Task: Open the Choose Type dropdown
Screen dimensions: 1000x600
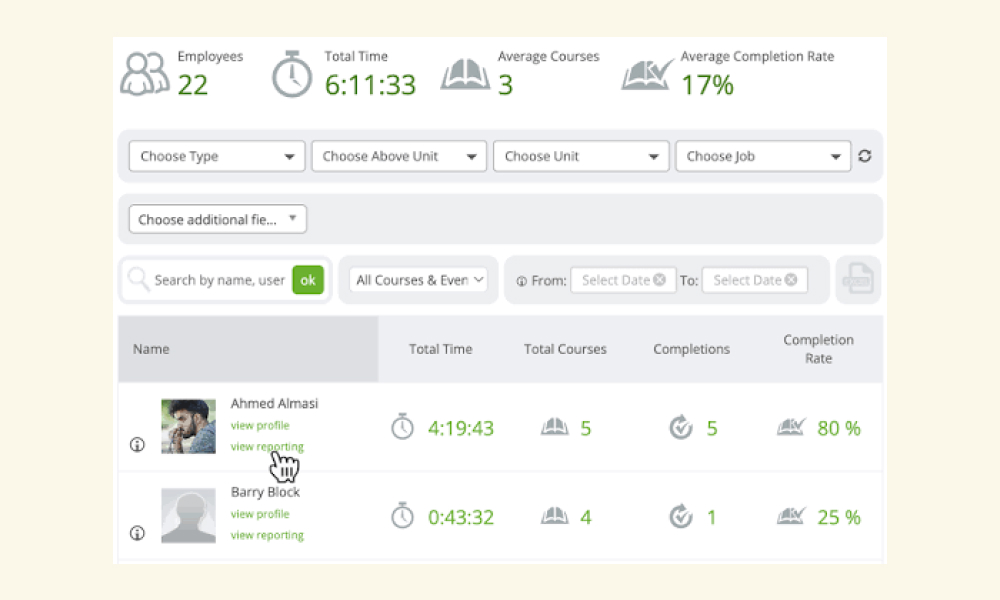Action: (x=217, y=156)
